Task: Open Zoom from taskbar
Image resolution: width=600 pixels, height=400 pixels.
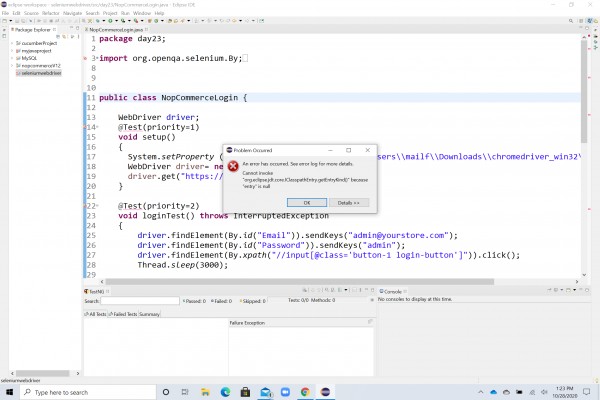Action: pyautogui.click(x=285, y=392)
